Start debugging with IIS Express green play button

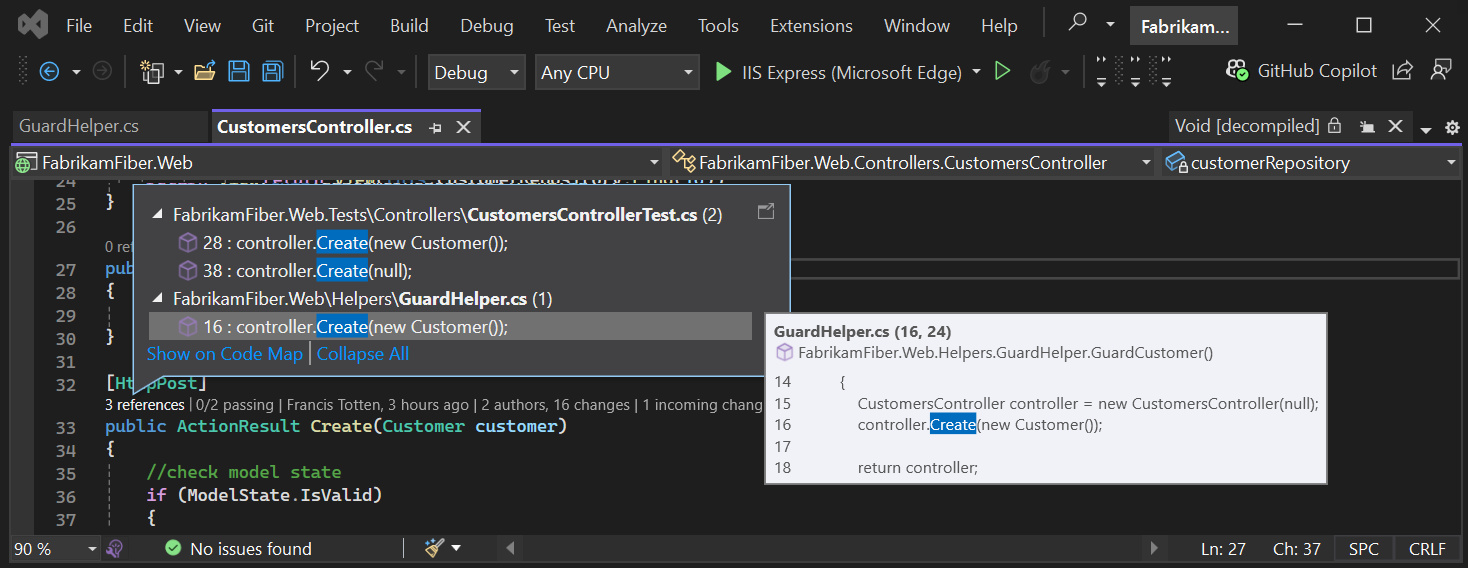click(x=723, y=72)
